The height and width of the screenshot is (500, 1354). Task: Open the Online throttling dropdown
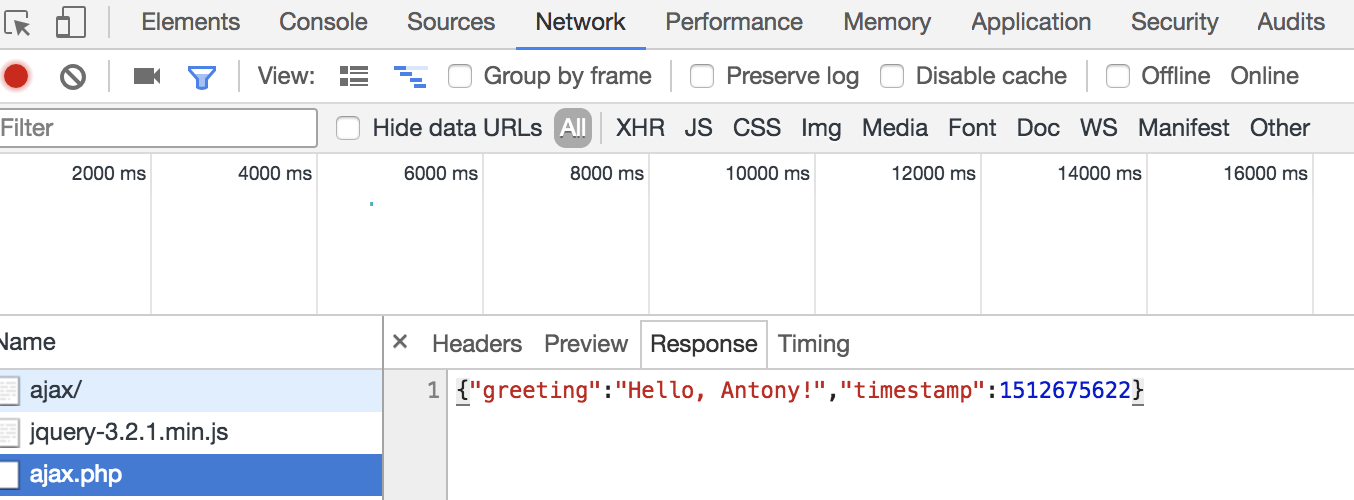pyautogui.click(x=1264, y=76)
